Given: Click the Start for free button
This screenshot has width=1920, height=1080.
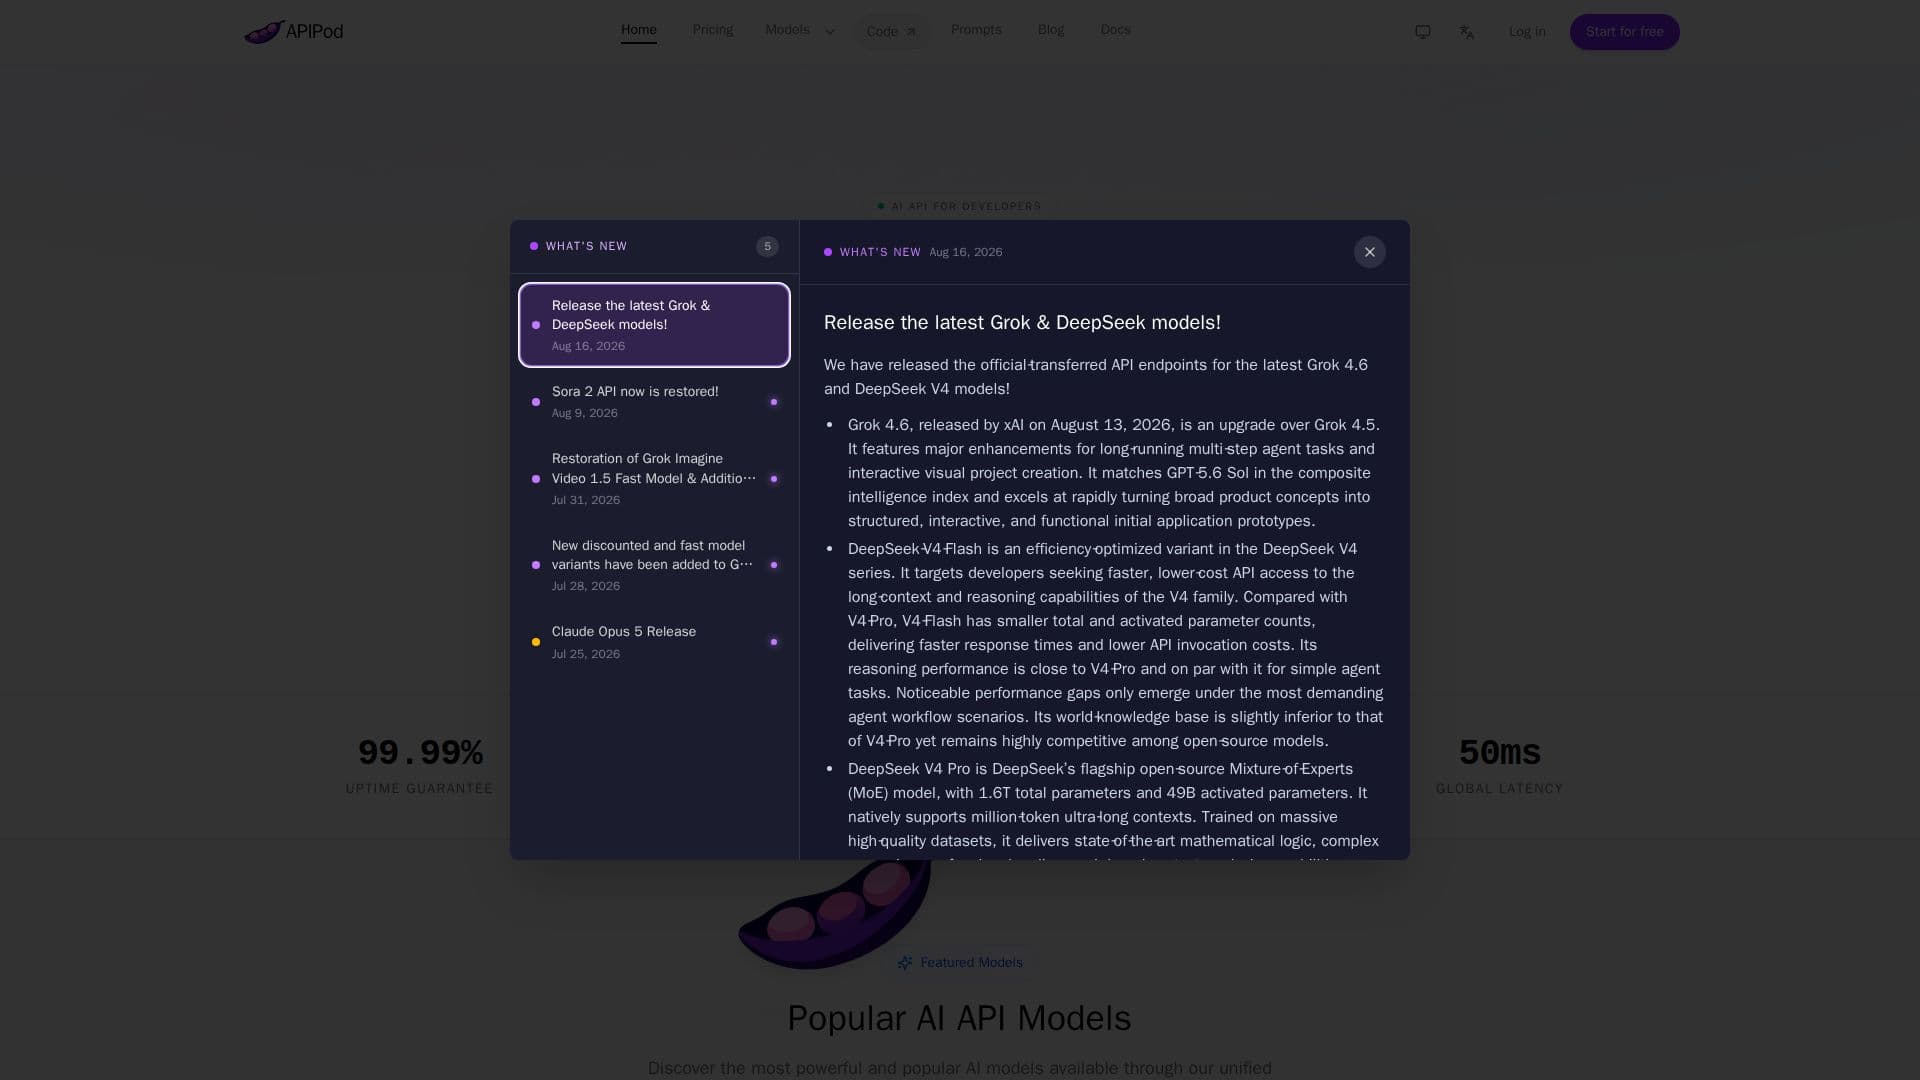Looking at the screenshot, I should (1625, 32).
